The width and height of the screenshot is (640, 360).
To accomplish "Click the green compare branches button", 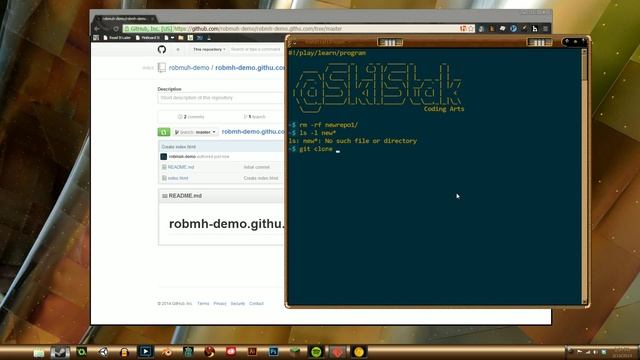I will click(164, 132).
